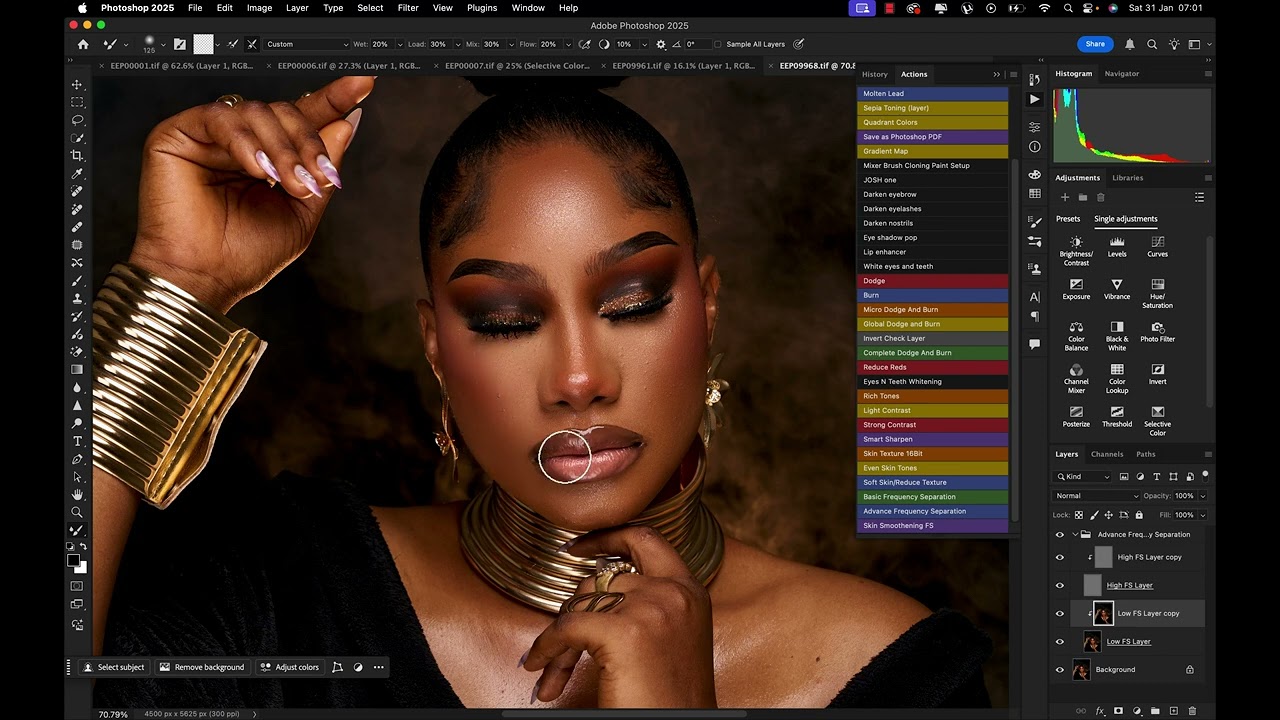The image size is (1280, 720).
Task: Create new fill or adjustment layer
Action: pyautogui.click(x=1137, y=711)
